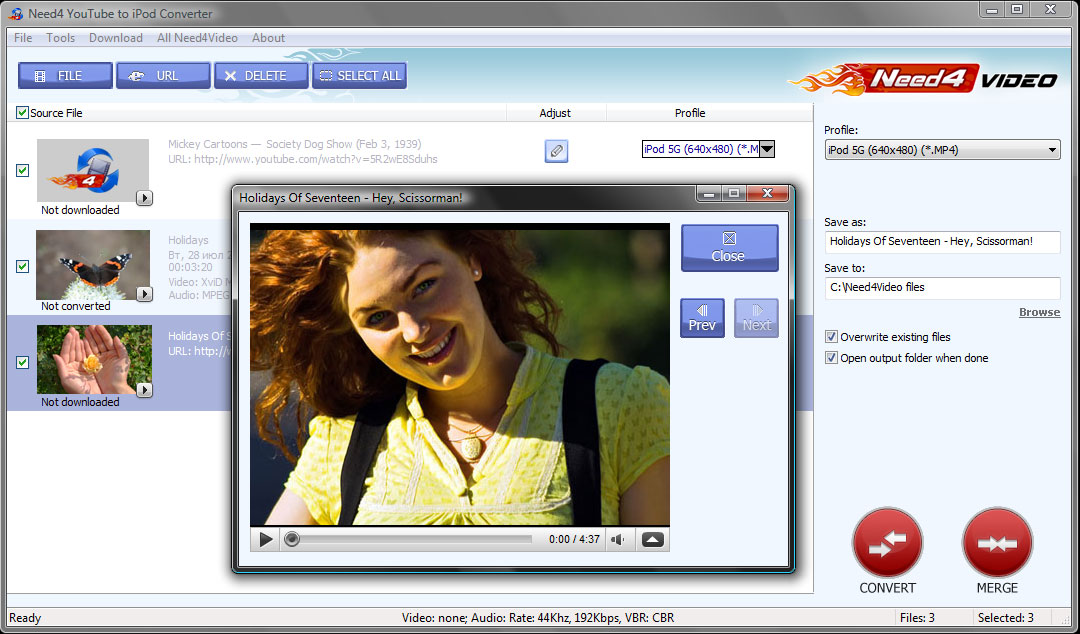
Task: Click the Close button in preview window
Action: click(x=729, y=247)
